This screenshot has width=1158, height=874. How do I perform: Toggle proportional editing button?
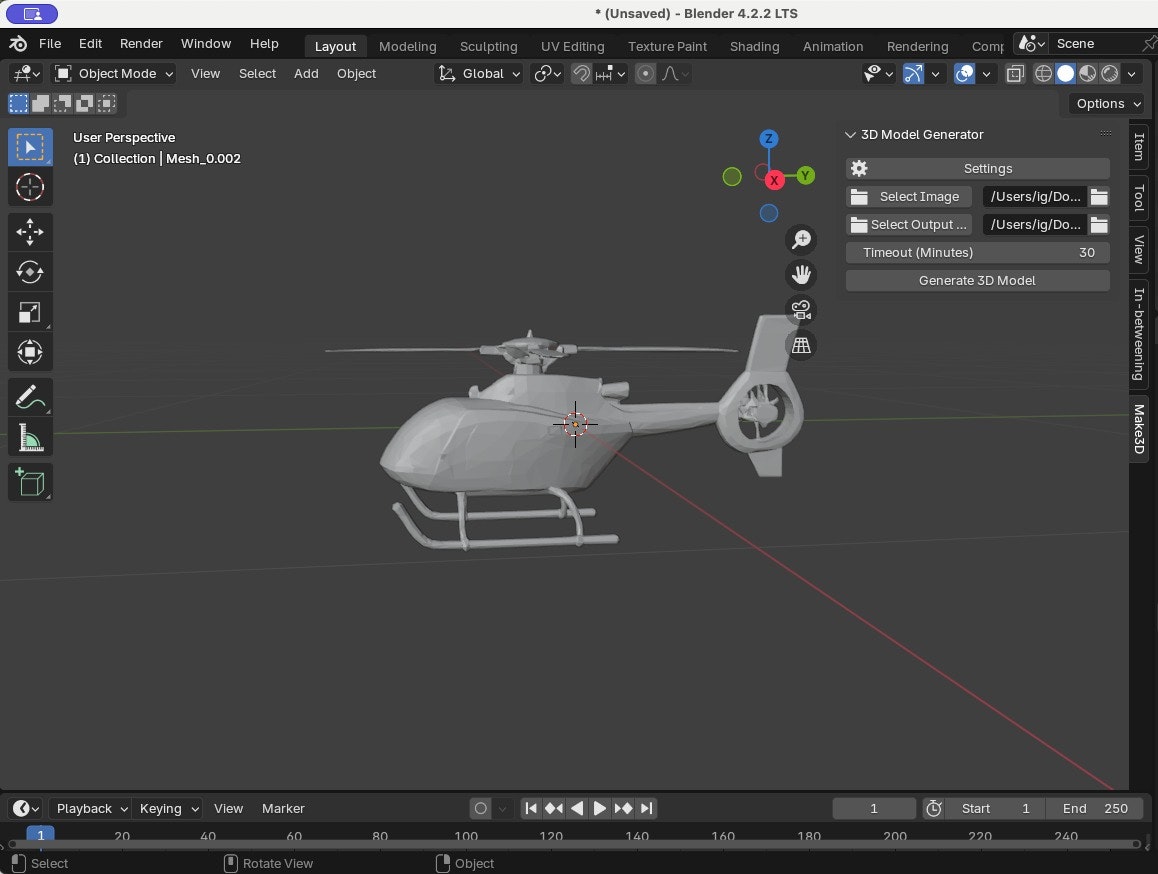(x=645, y=74)
